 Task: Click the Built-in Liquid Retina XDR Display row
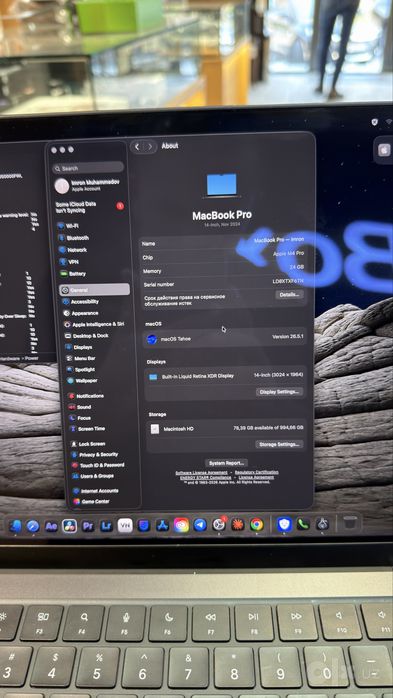225,376
